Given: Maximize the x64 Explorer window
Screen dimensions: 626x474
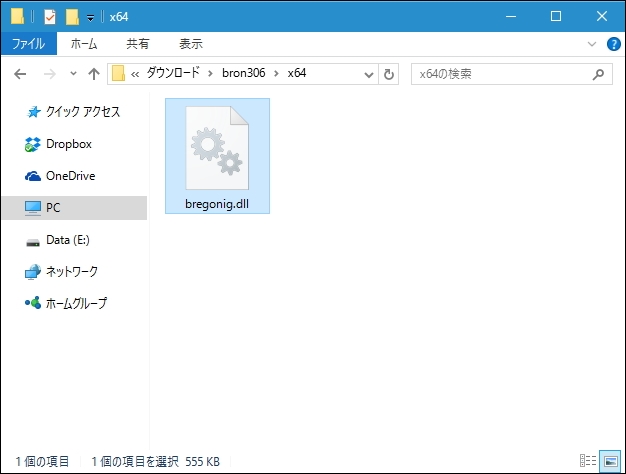Looking at the screenshot, I should pyautogui.click(x=556, y=16).
